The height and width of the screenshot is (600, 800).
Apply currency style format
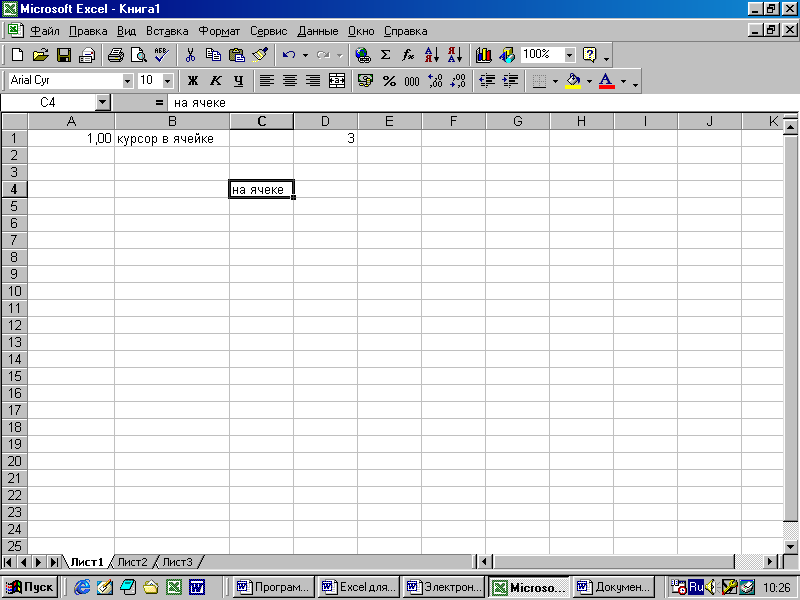365,81
